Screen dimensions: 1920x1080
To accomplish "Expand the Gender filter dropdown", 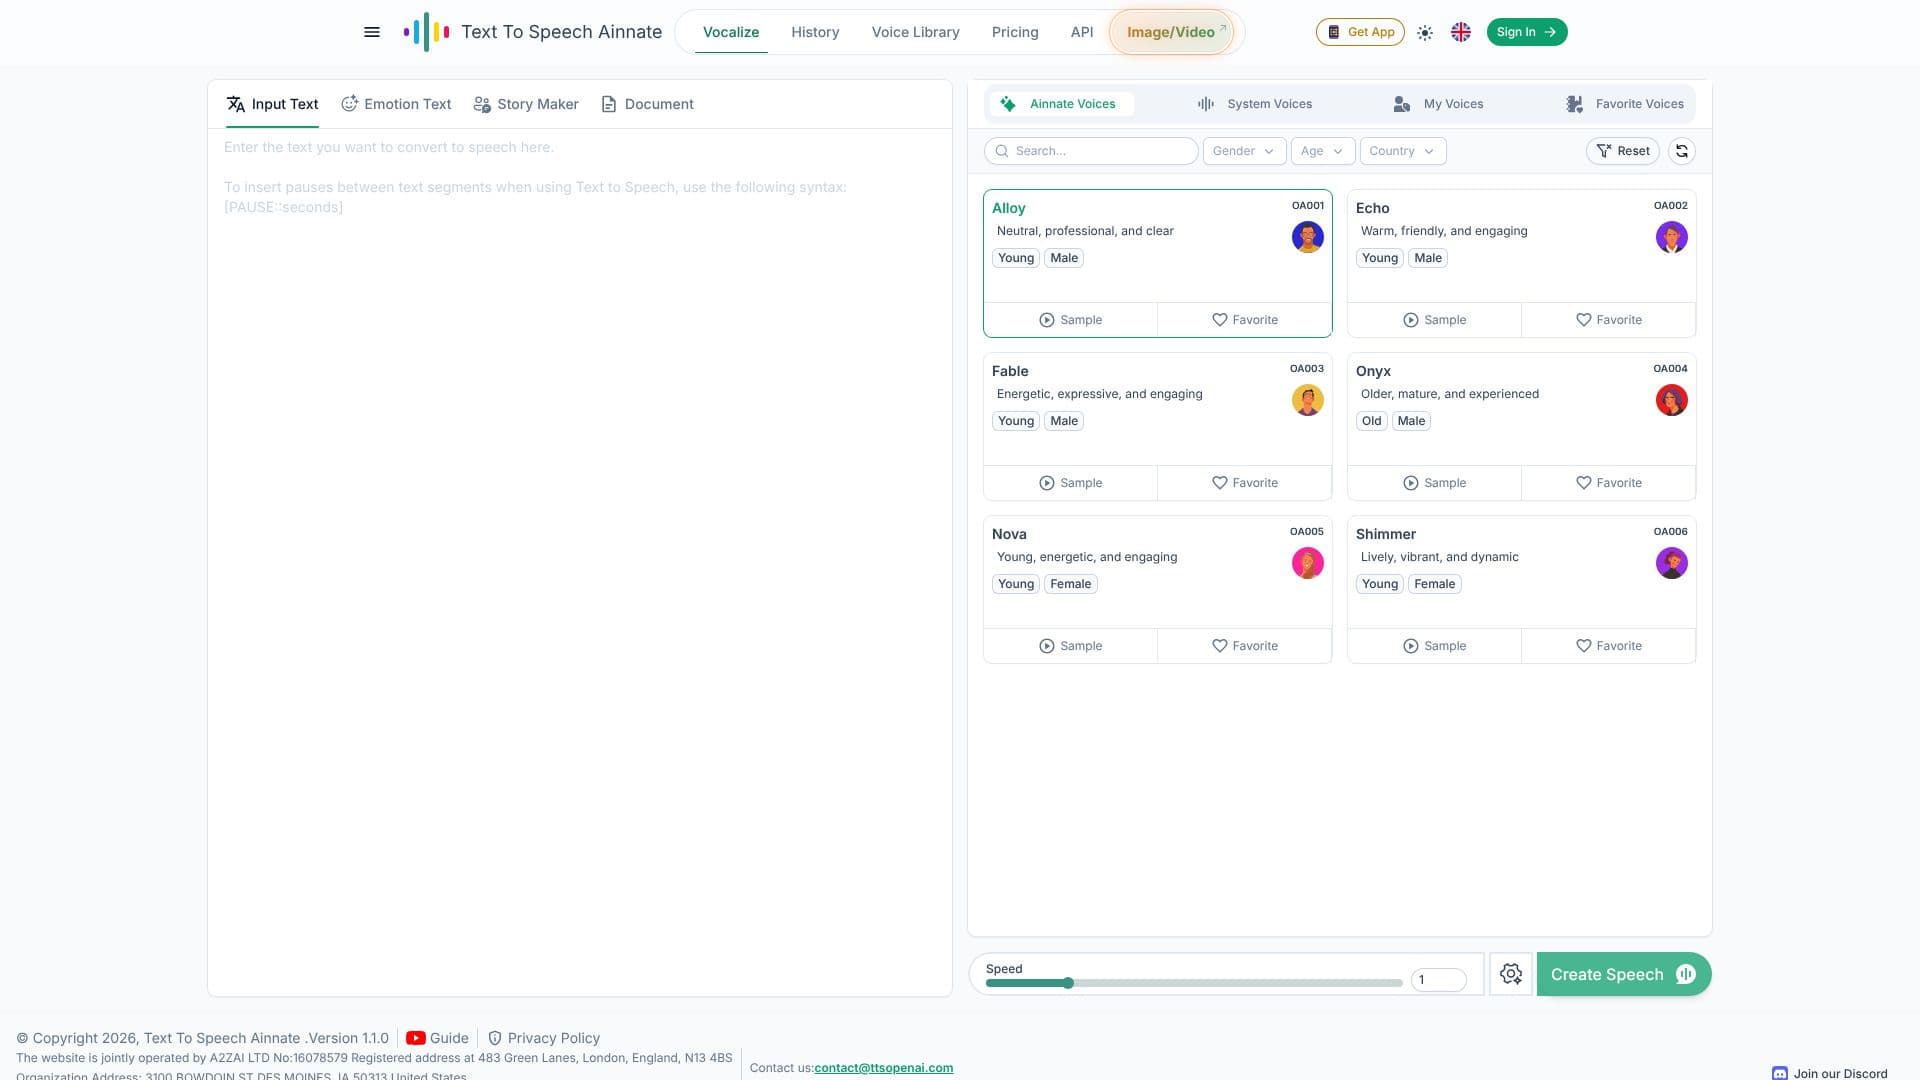I will tap(1244, 151).
